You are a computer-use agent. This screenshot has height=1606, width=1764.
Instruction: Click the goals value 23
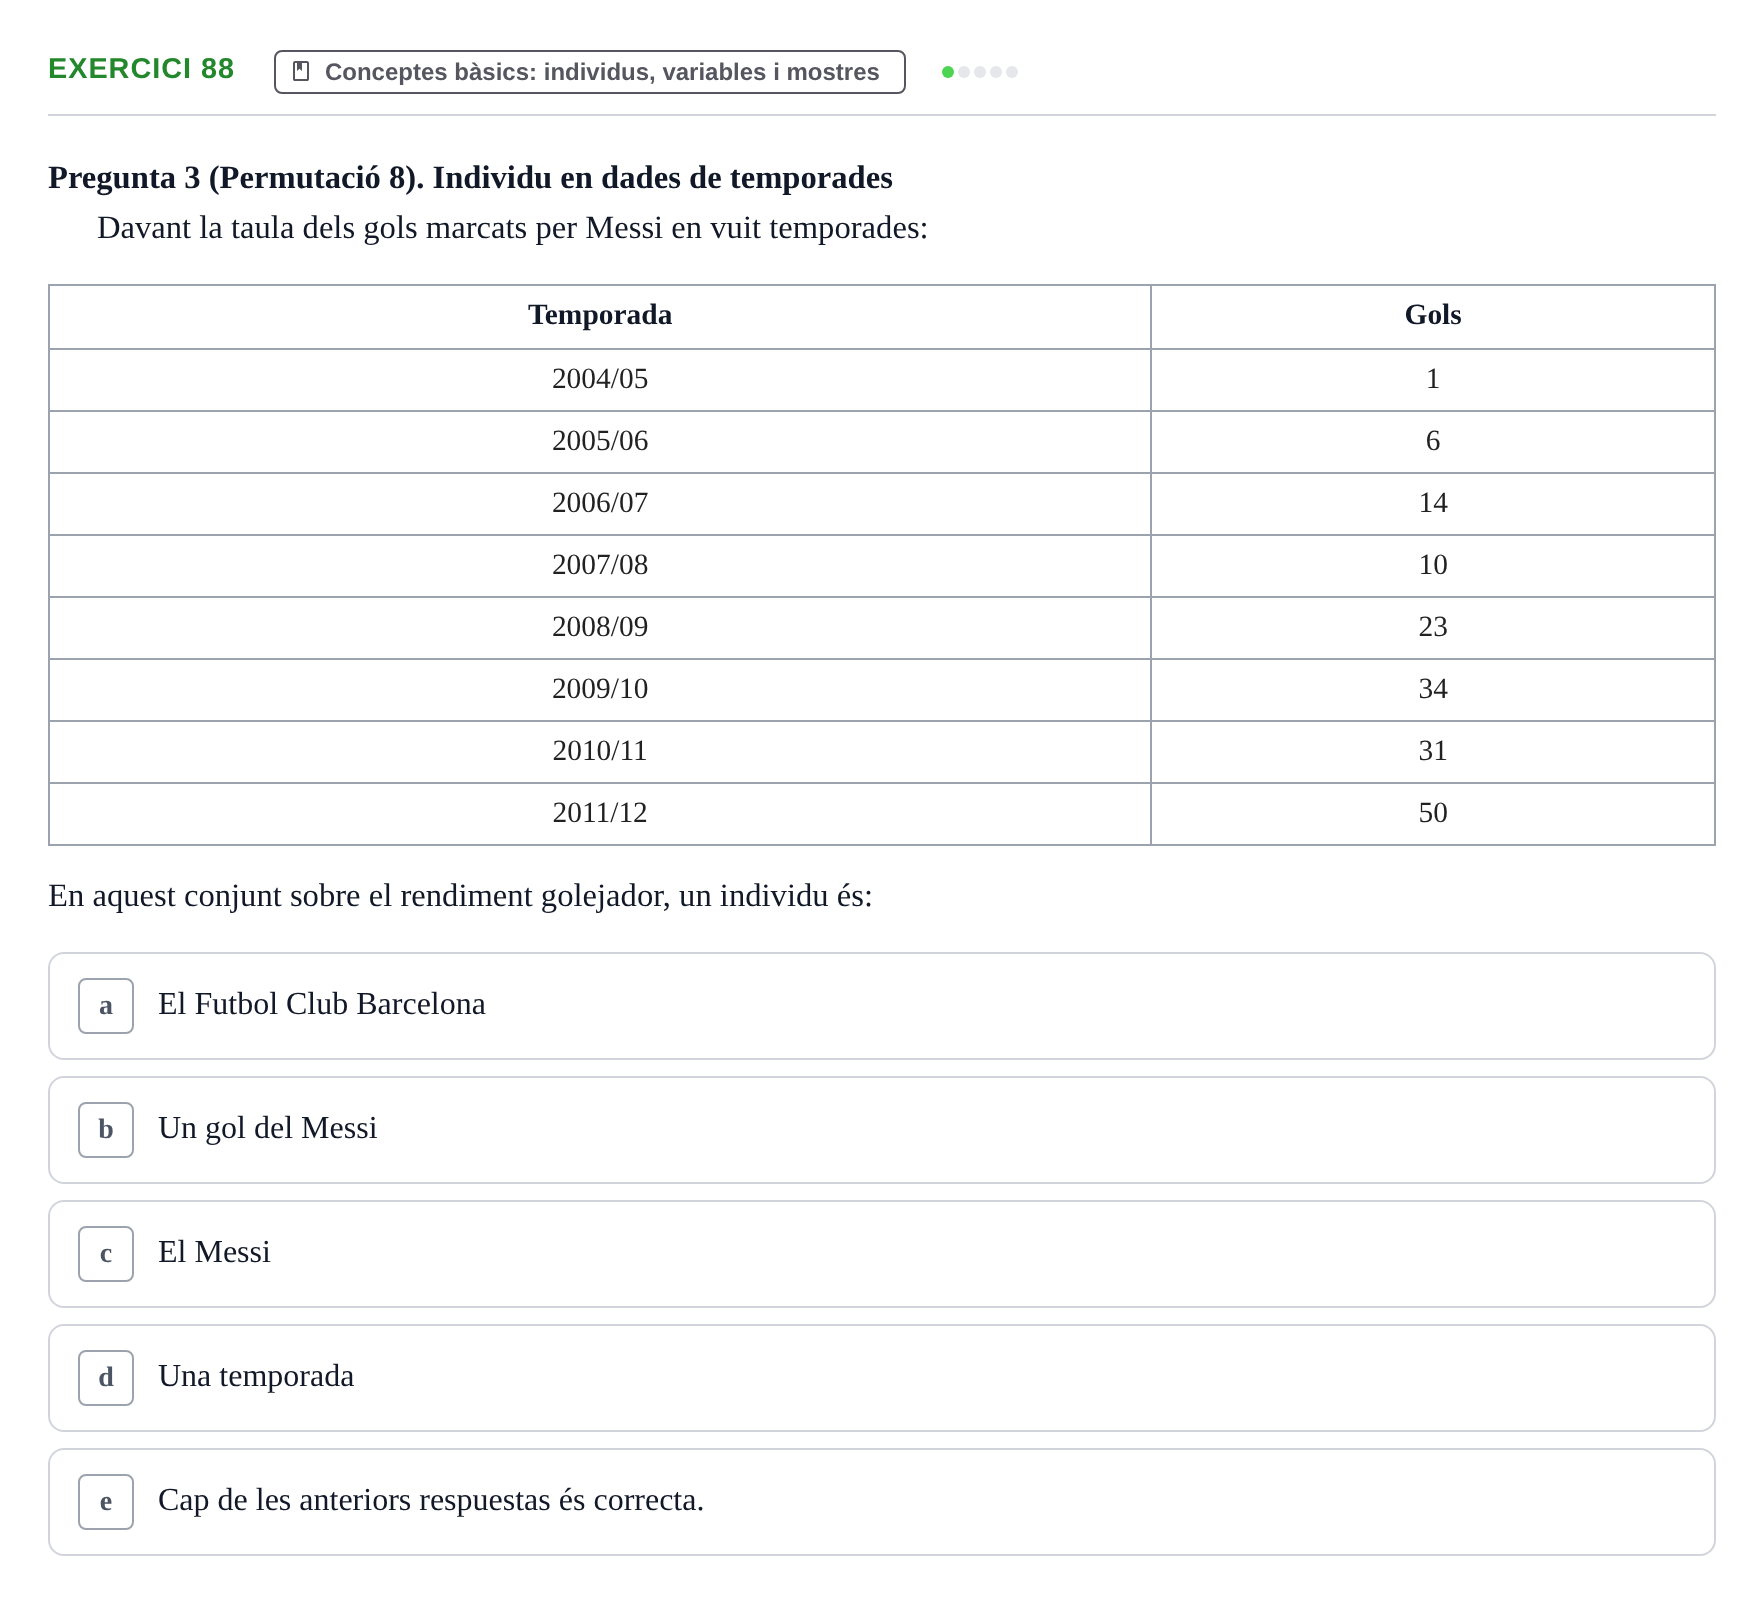pos(1433,627)
